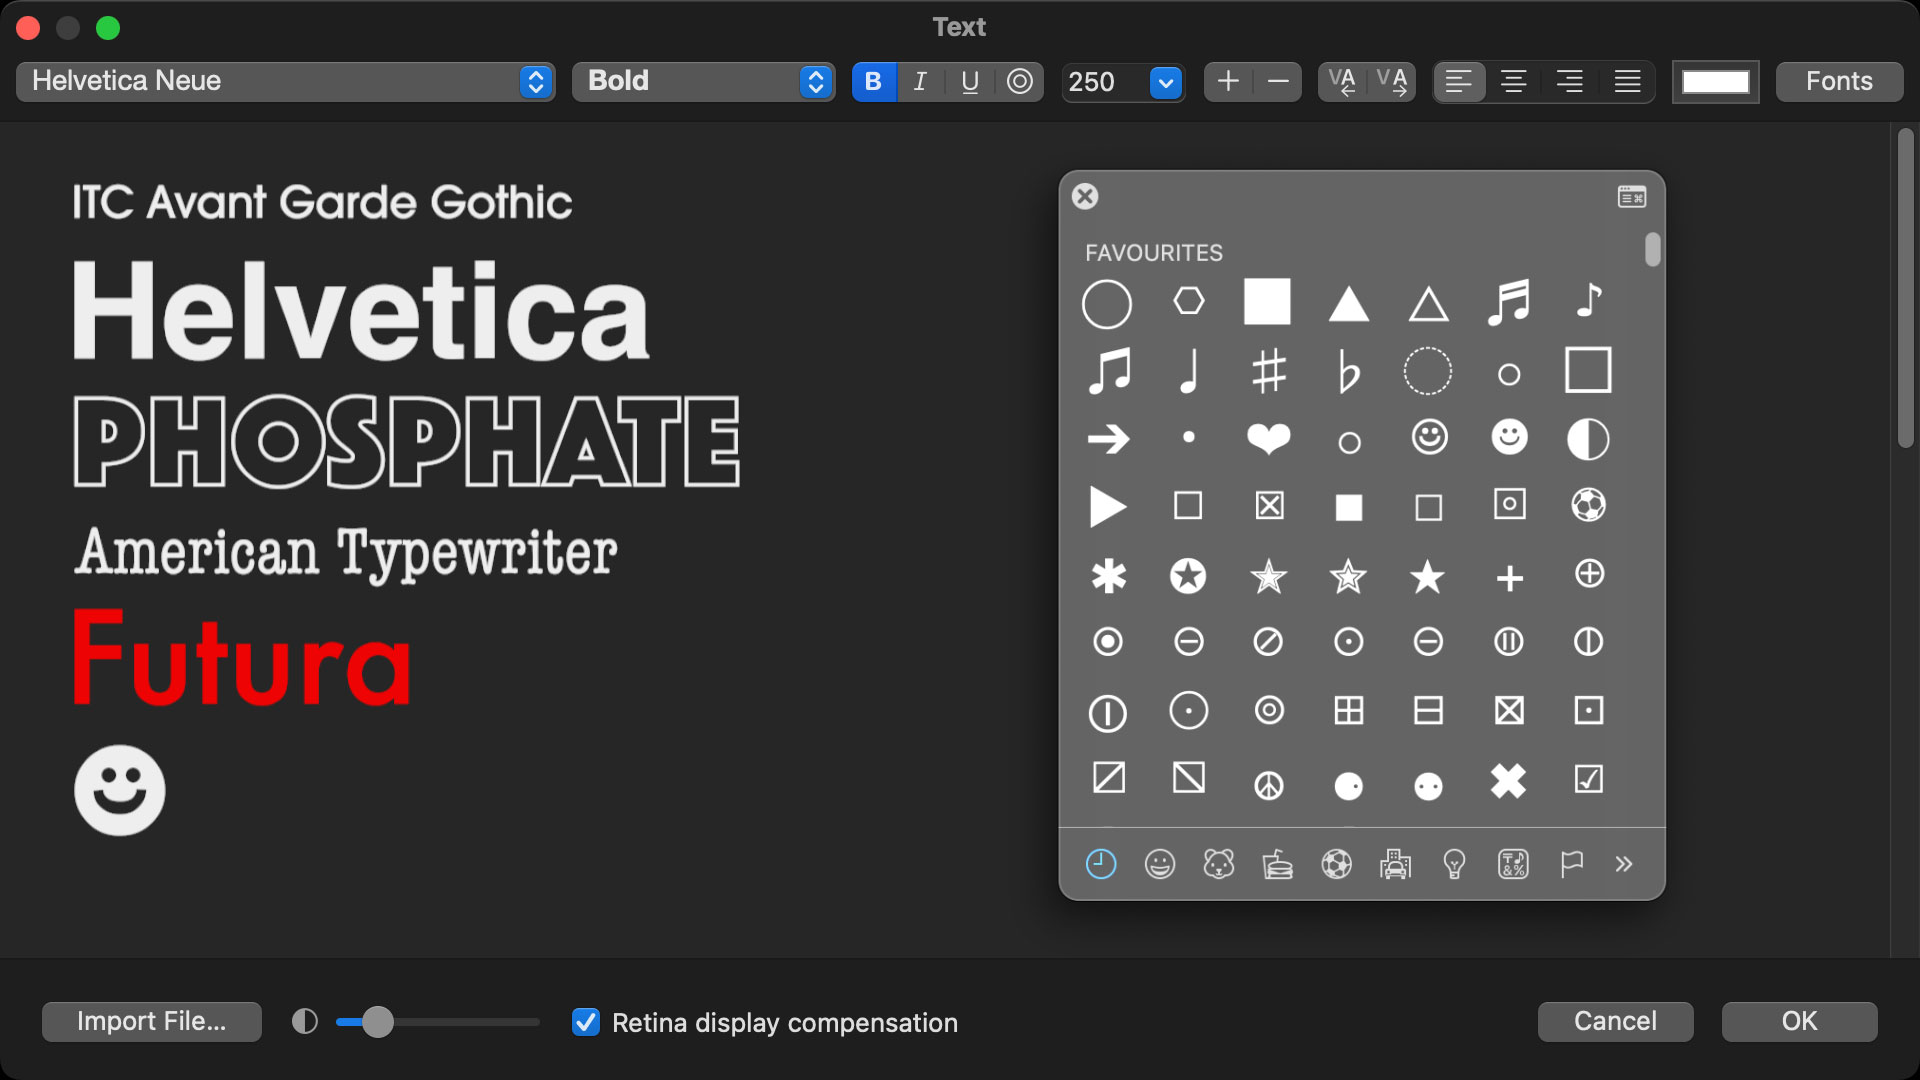Open Animals & Nature bear category
1920x1080 pixels.
(x=1219, y=864)
